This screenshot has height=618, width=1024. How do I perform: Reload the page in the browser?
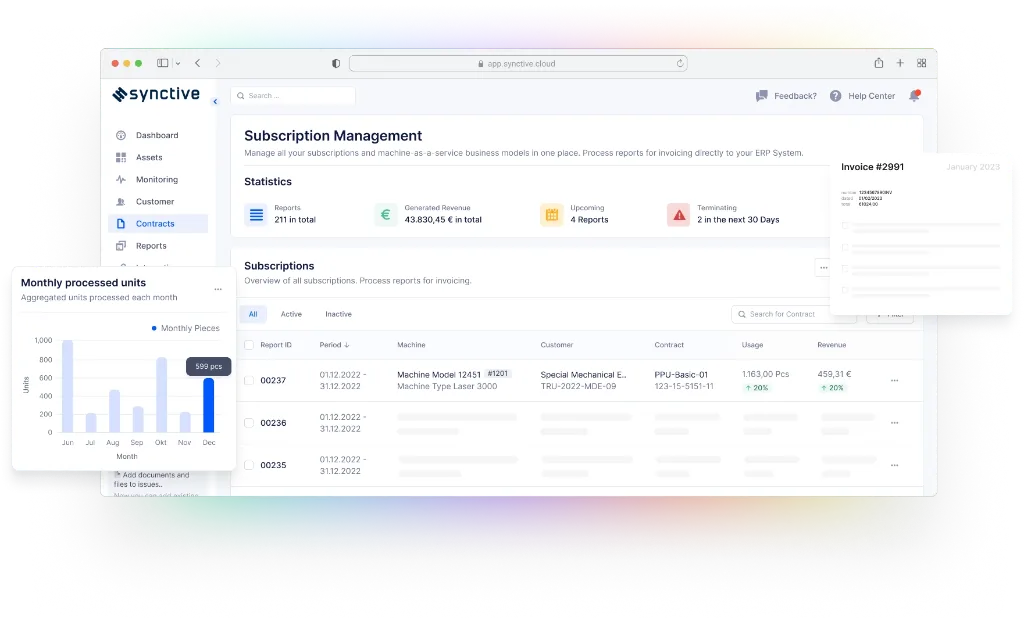(x=680, y=63)
